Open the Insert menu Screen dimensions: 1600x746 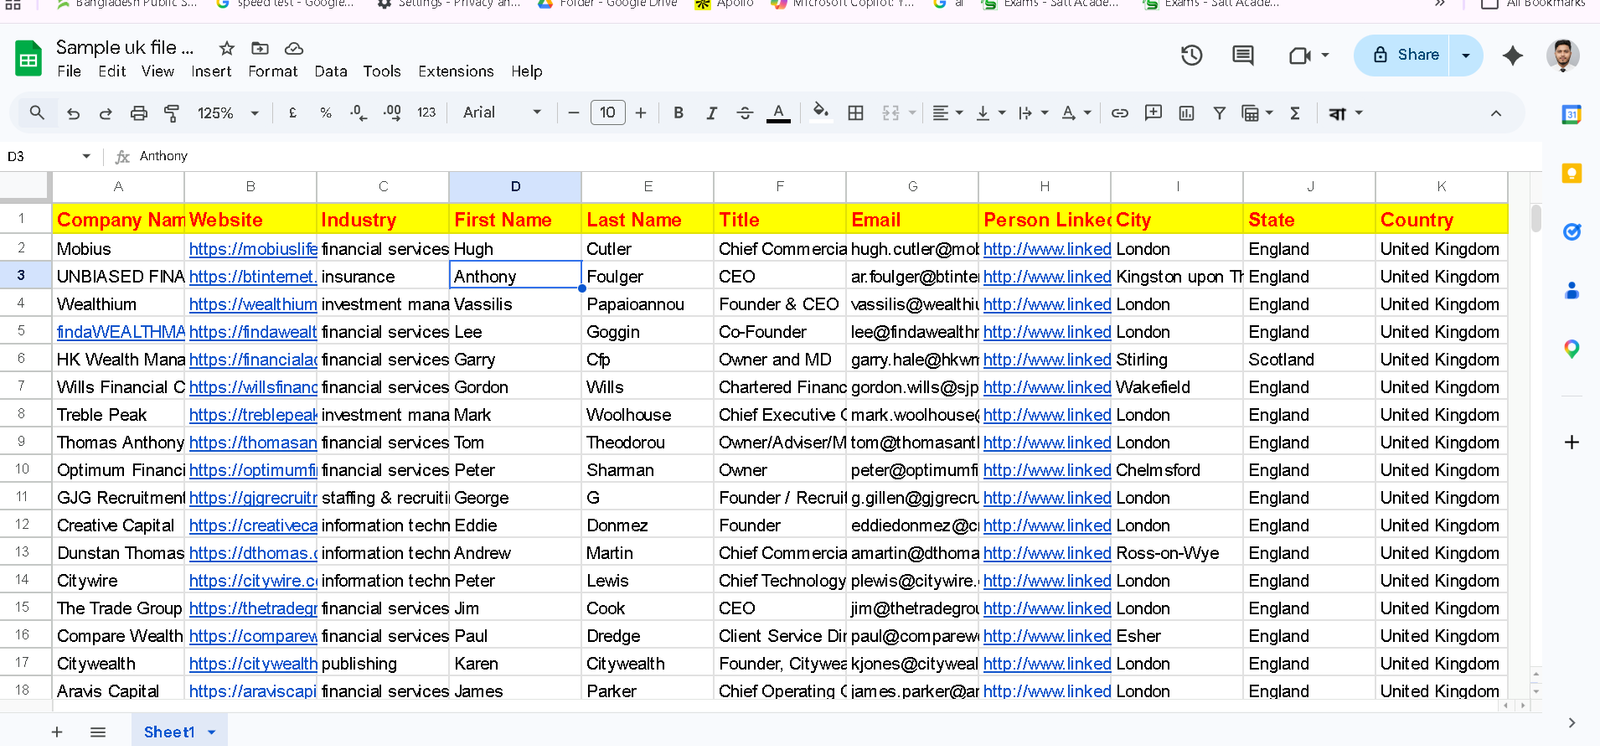pyautogui.click(x=211, y=71)
